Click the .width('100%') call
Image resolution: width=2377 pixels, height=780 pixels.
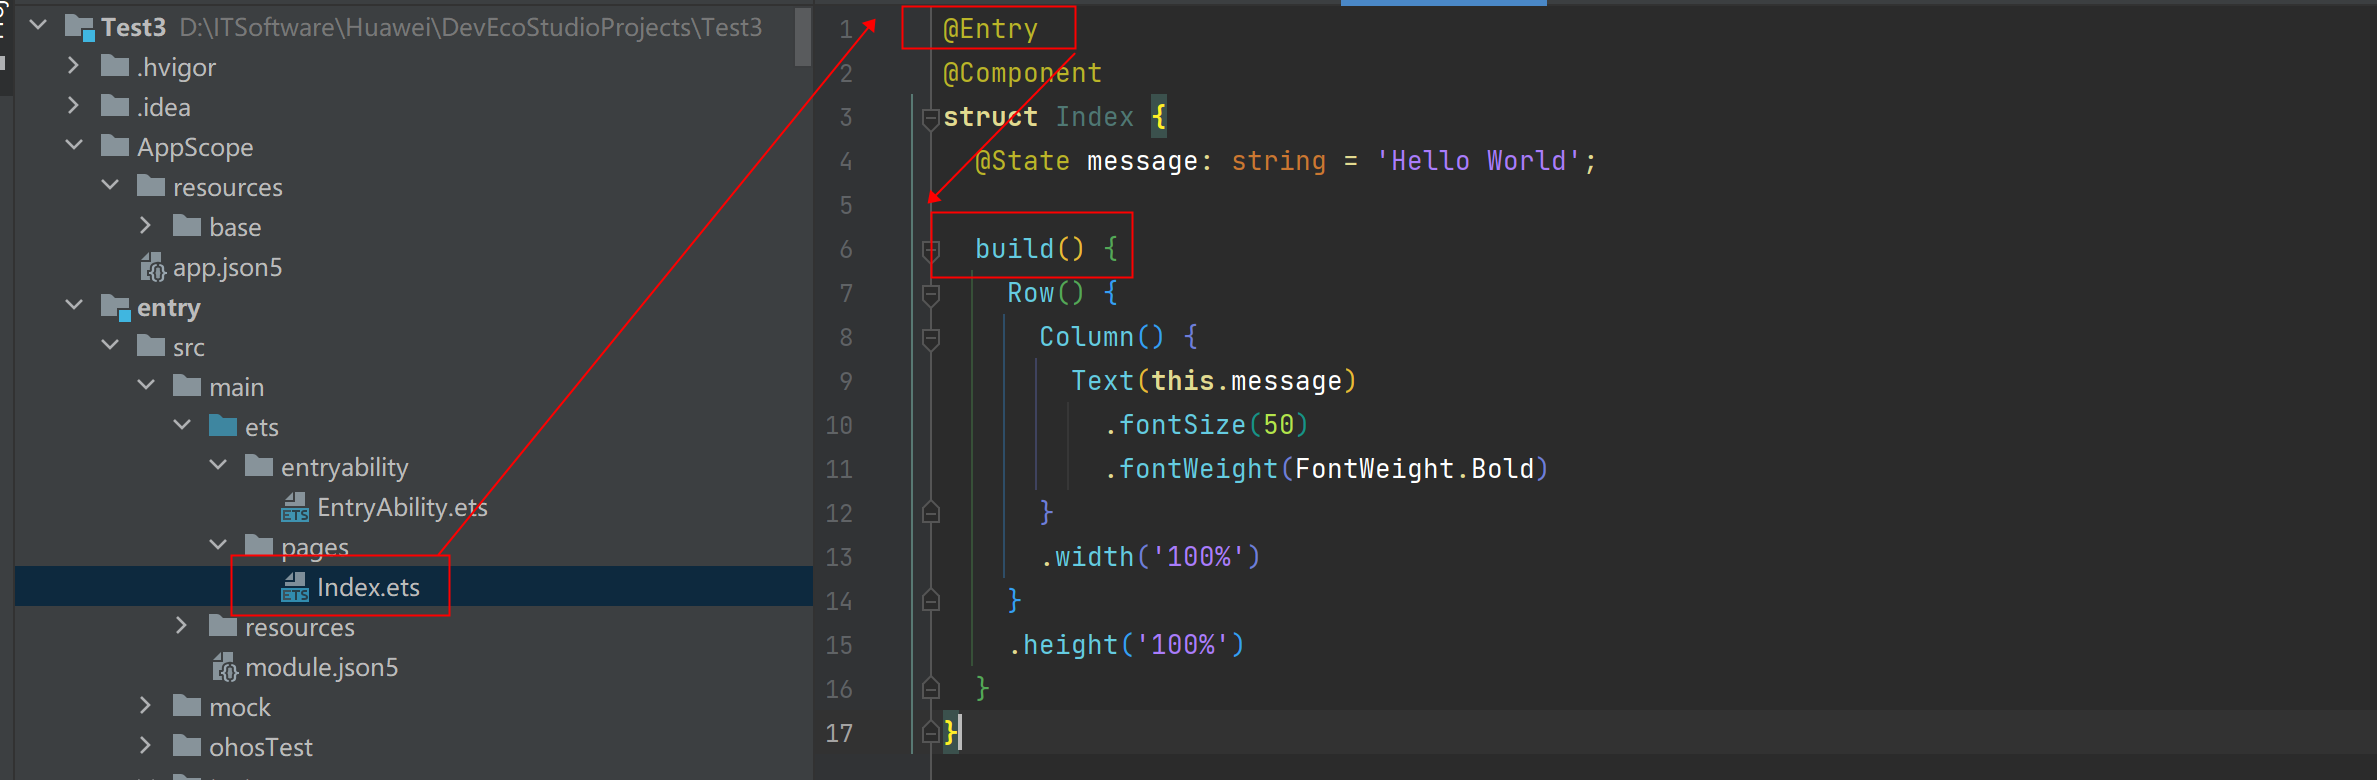(1150, 557)
